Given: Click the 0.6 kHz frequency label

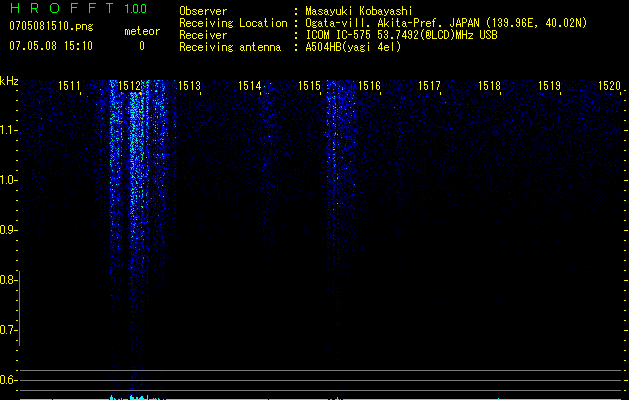Looking at the screenshot, I should [x=7, y=380].
